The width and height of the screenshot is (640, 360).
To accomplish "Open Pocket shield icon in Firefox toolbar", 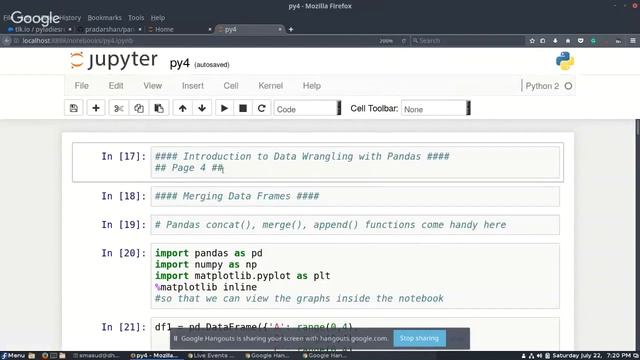I will tap(580, 41).
